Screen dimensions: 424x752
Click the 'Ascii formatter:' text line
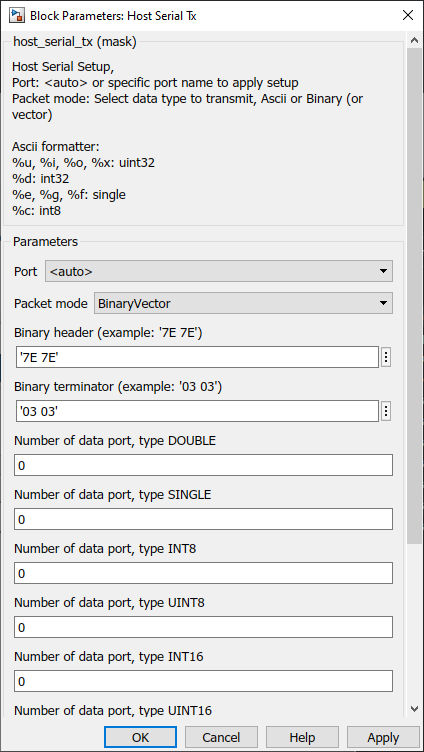point(55,147)
